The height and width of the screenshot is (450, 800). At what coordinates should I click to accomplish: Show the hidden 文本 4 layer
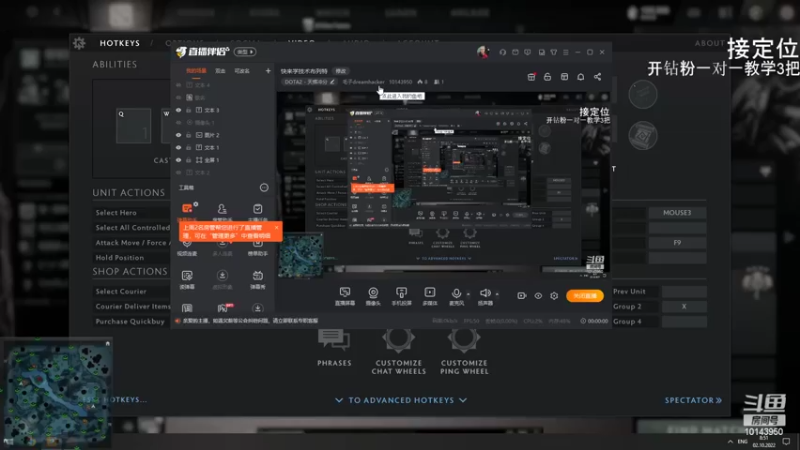coord(179,85)
